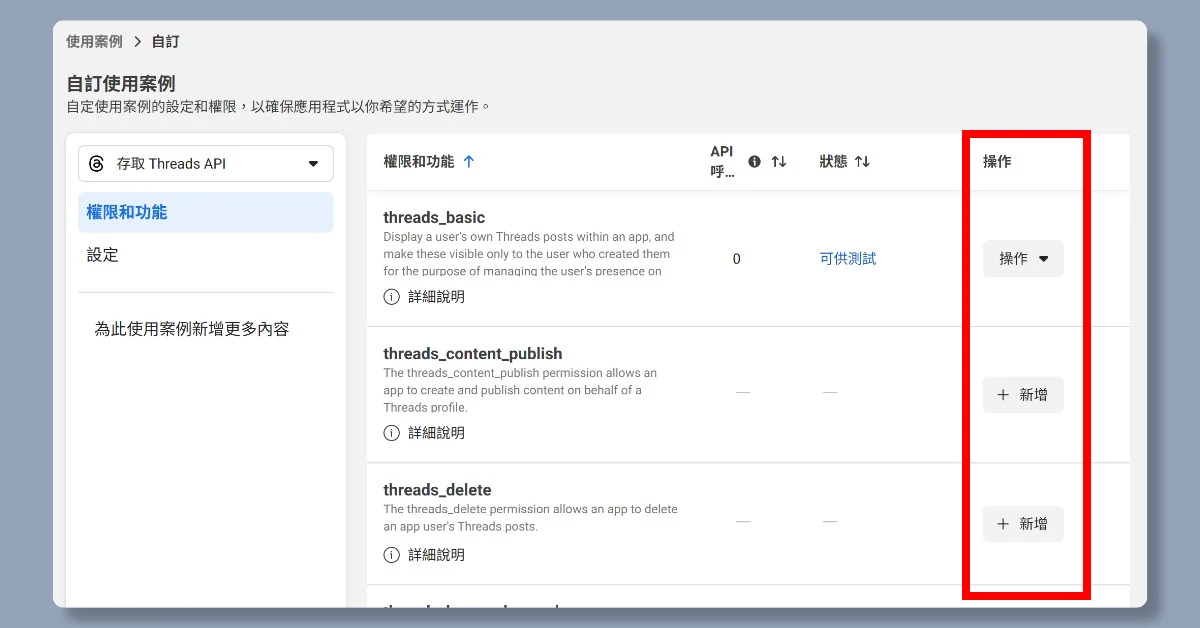Screen dimensions: 1200x628
Task: Click the 可供測試 status link
Action: 848,258
